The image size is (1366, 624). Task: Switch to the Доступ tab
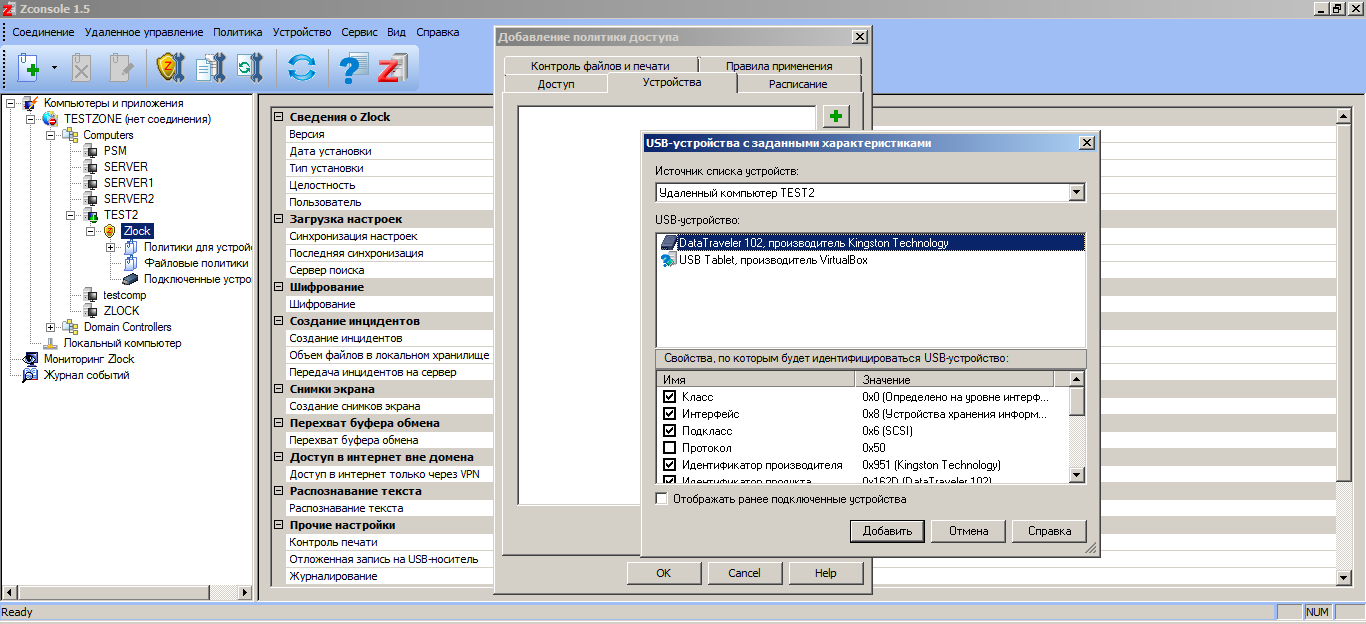[x=556, y=84]
